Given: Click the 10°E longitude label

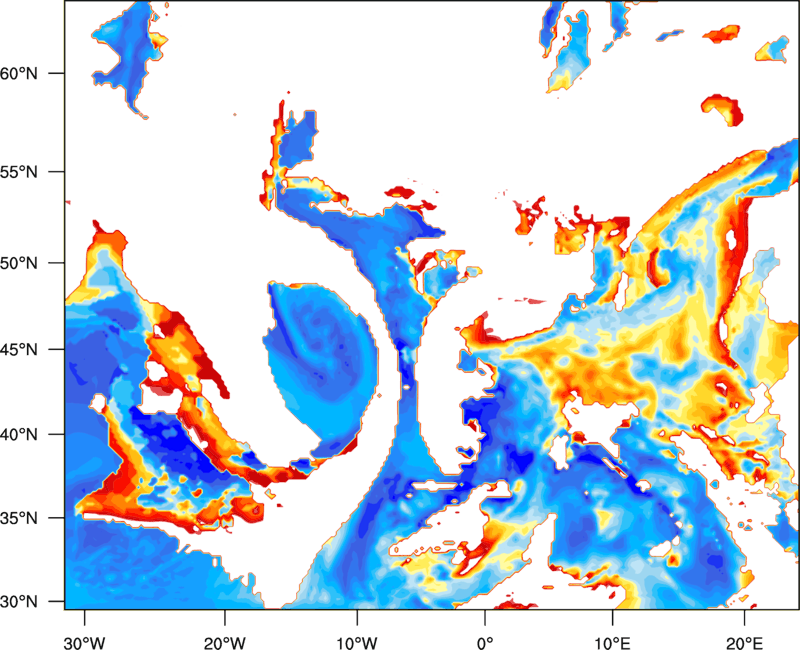Looking at the screenshot, I should [x=612, y=643].
